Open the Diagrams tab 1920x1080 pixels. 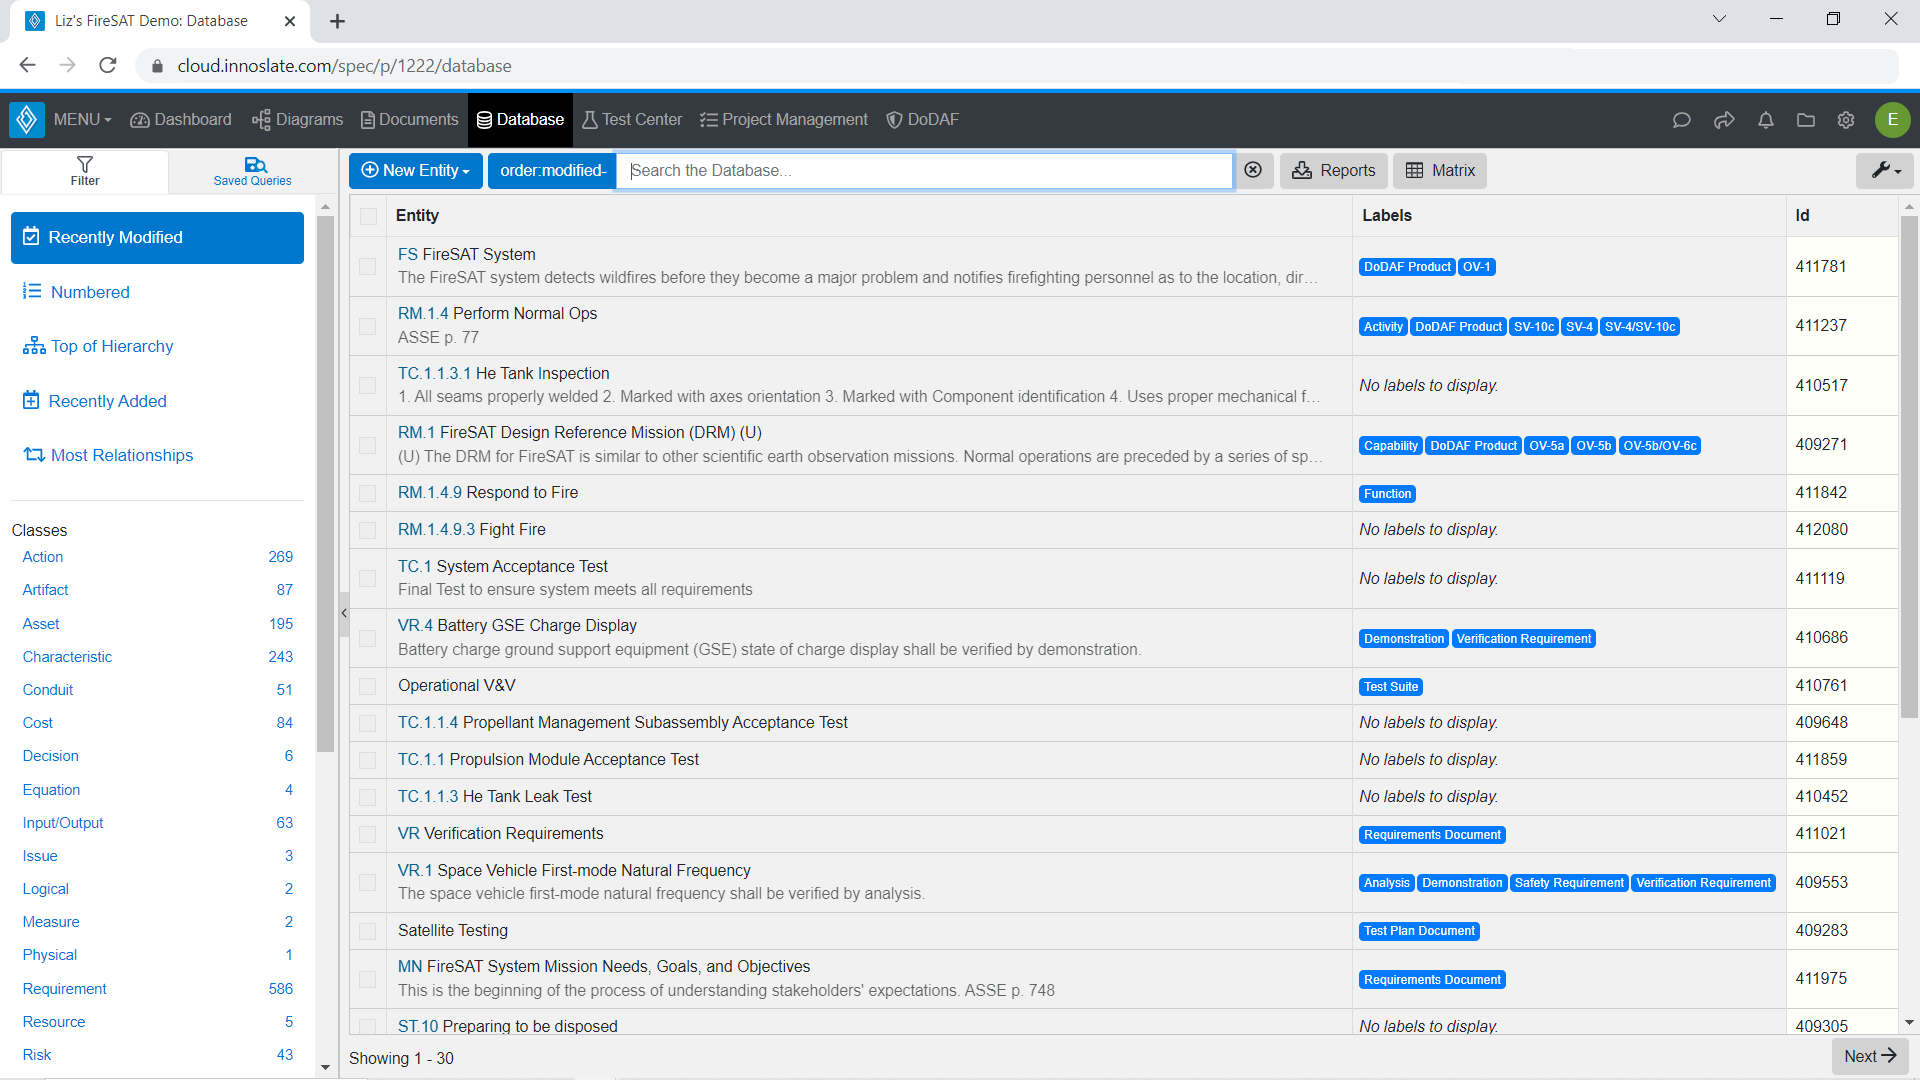298,120
